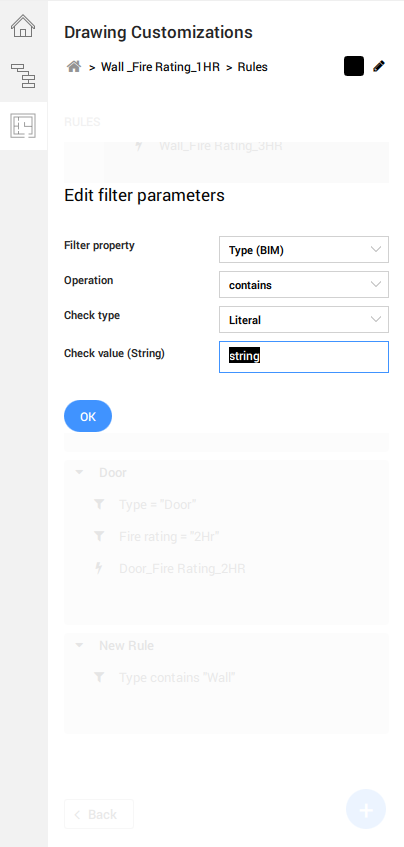Click the filter icon beside Type = "Door"

[x=99, y=505]
